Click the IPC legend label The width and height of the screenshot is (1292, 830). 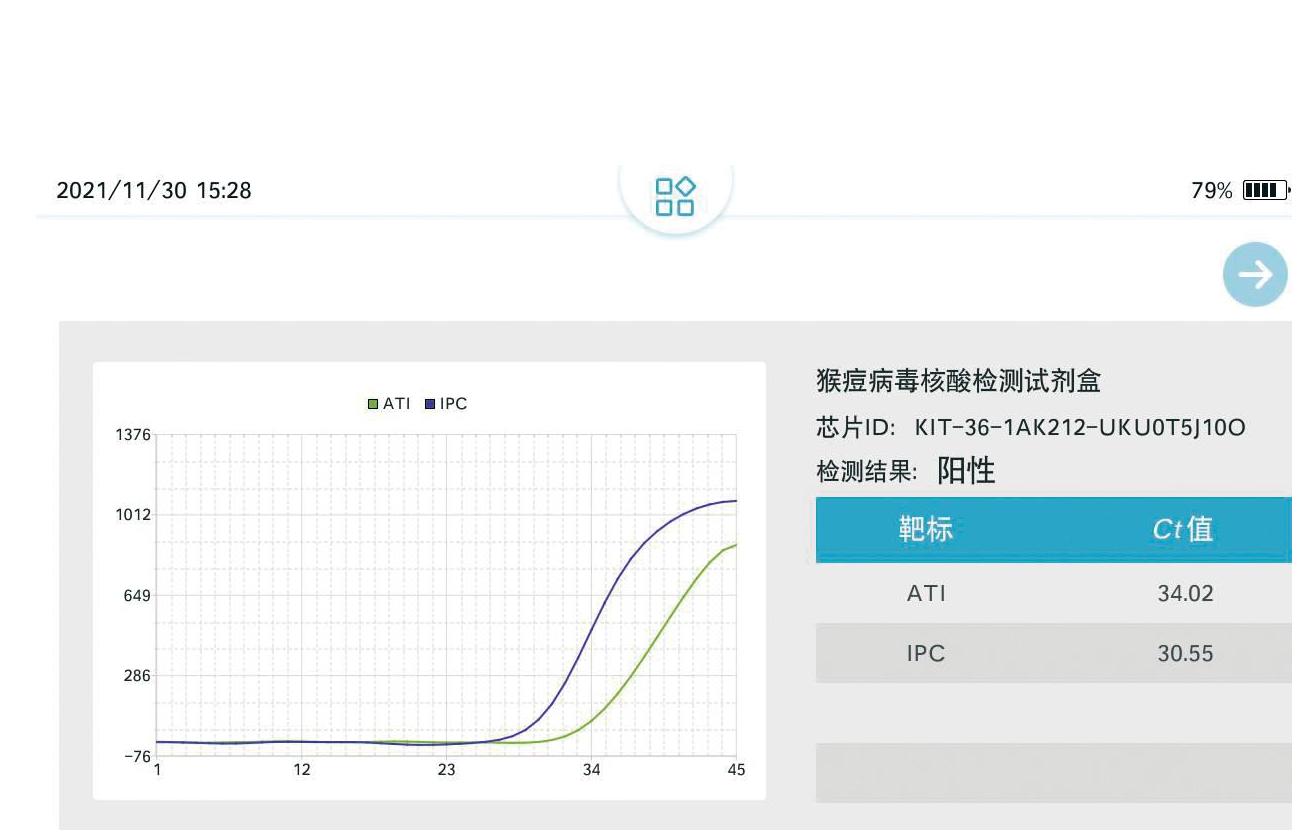point(453,404)
